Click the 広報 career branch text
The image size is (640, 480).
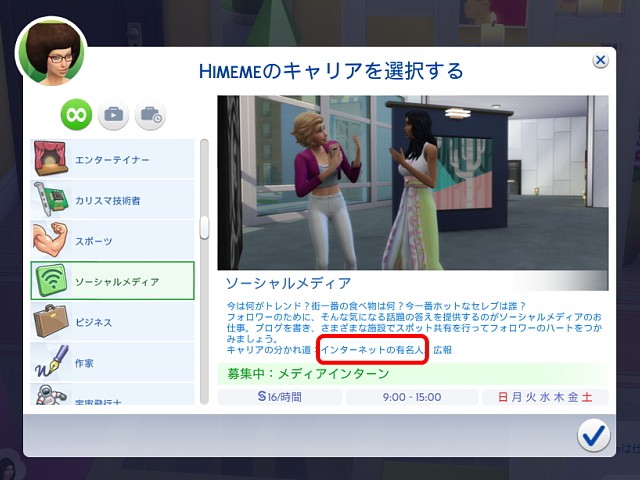(x=442, y=350)
